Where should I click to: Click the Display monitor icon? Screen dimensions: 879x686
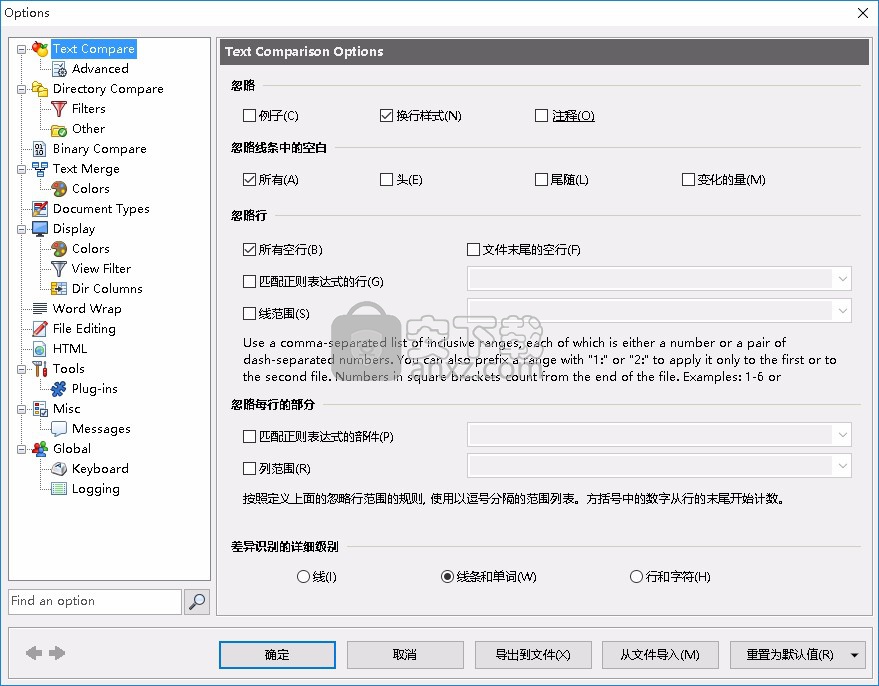click(x=40, y=229)
